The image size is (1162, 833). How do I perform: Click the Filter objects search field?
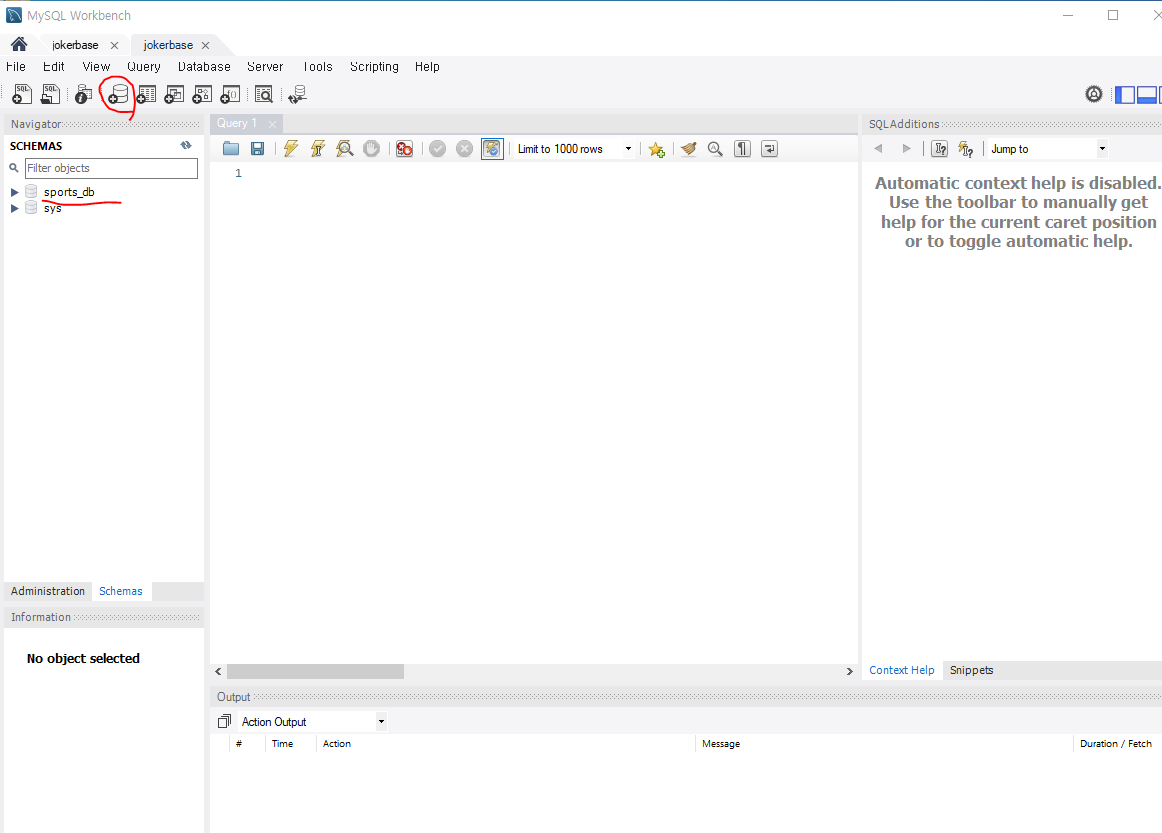pos(111,168)
